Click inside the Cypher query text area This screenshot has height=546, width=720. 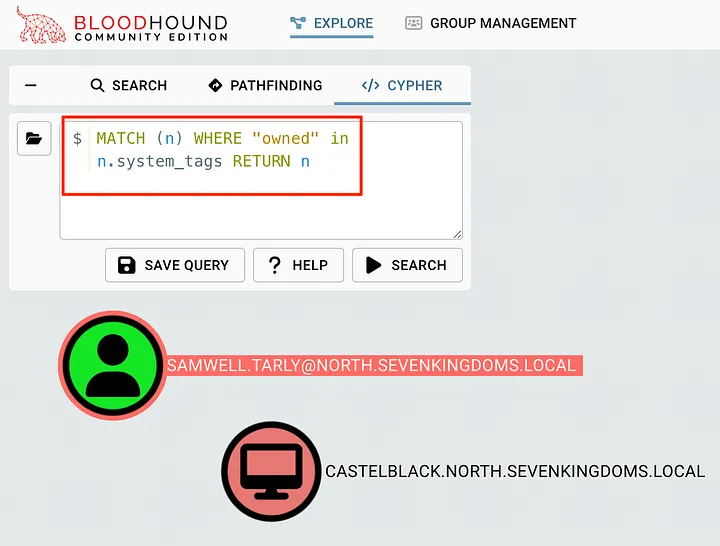[x=261, y=180]
